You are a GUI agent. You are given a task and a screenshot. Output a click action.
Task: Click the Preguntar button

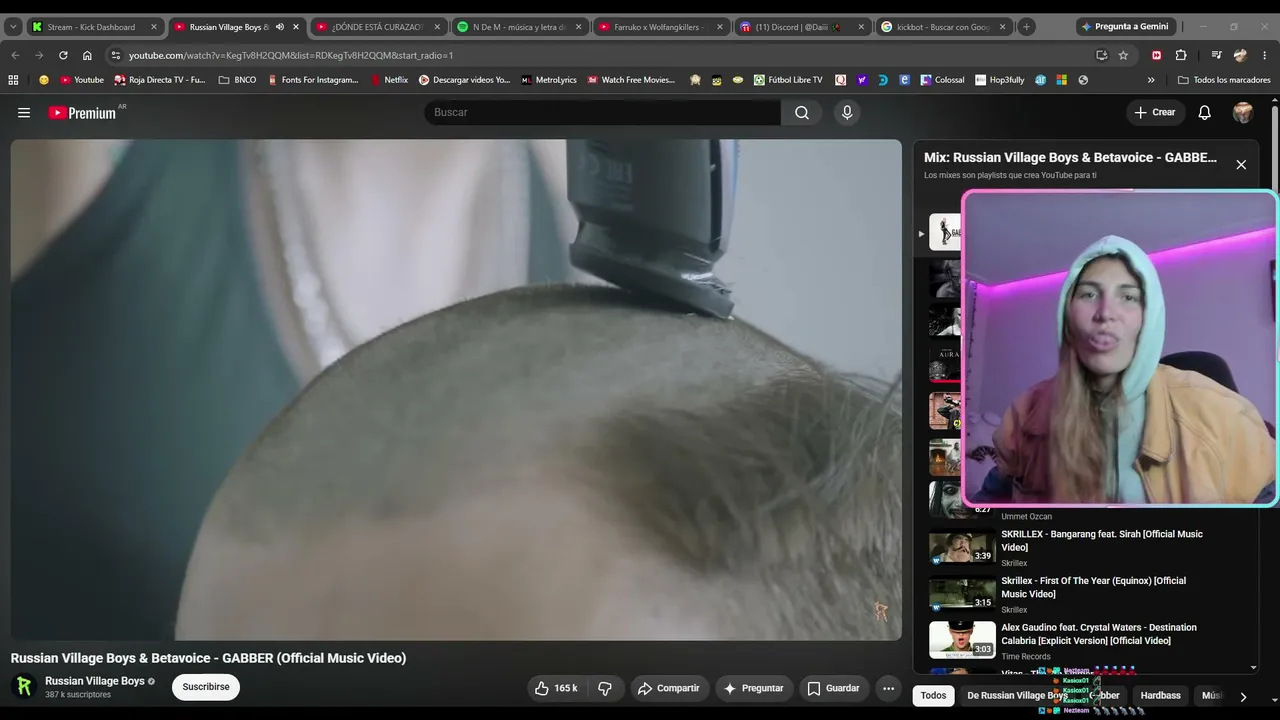tap(753, 688)
